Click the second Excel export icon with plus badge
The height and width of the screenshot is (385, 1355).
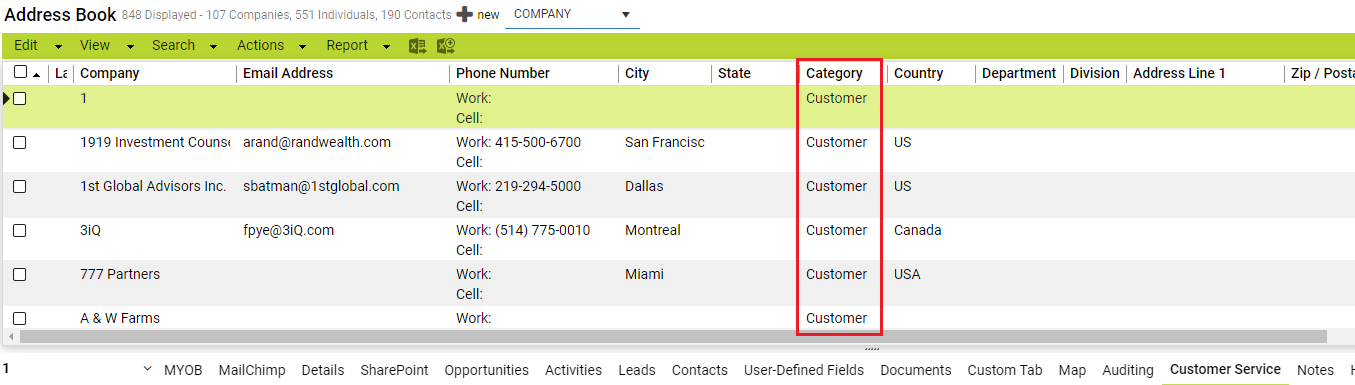pyautogui.click(x=446, y=46)
